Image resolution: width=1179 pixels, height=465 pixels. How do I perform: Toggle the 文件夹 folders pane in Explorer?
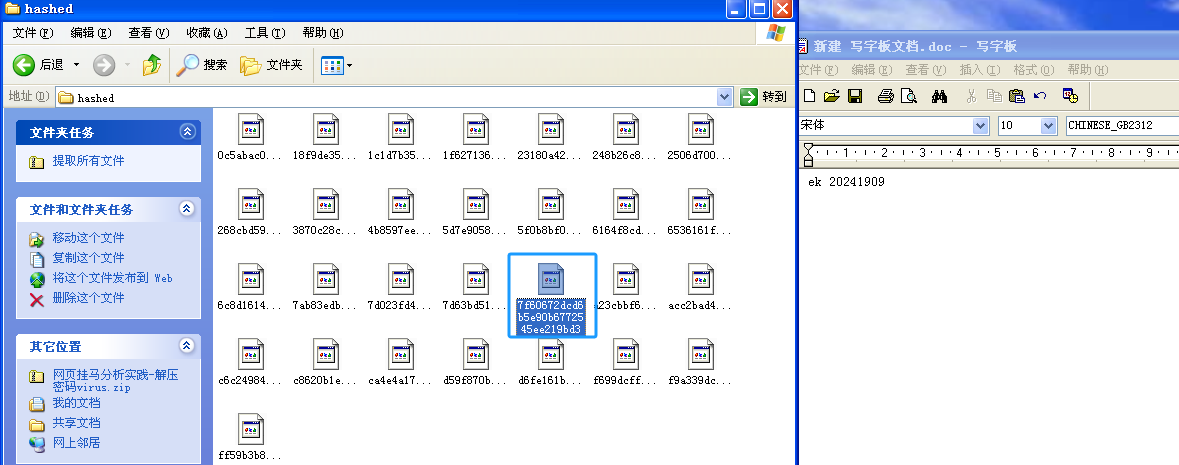pos(271,65)
